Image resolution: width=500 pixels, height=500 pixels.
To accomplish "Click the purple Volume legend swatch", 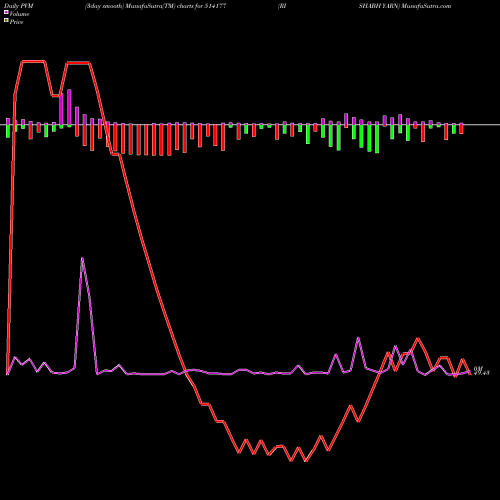I will tap(6, 13).
